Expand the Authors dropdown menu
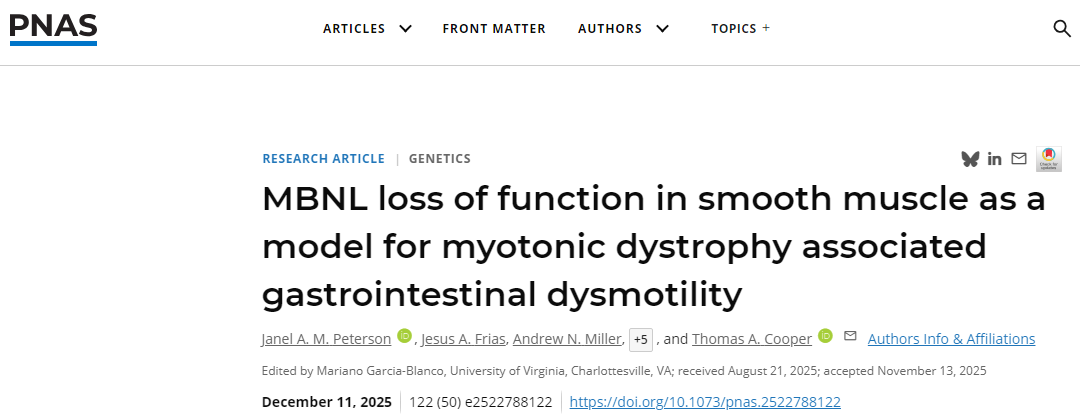 coord(623,28)
